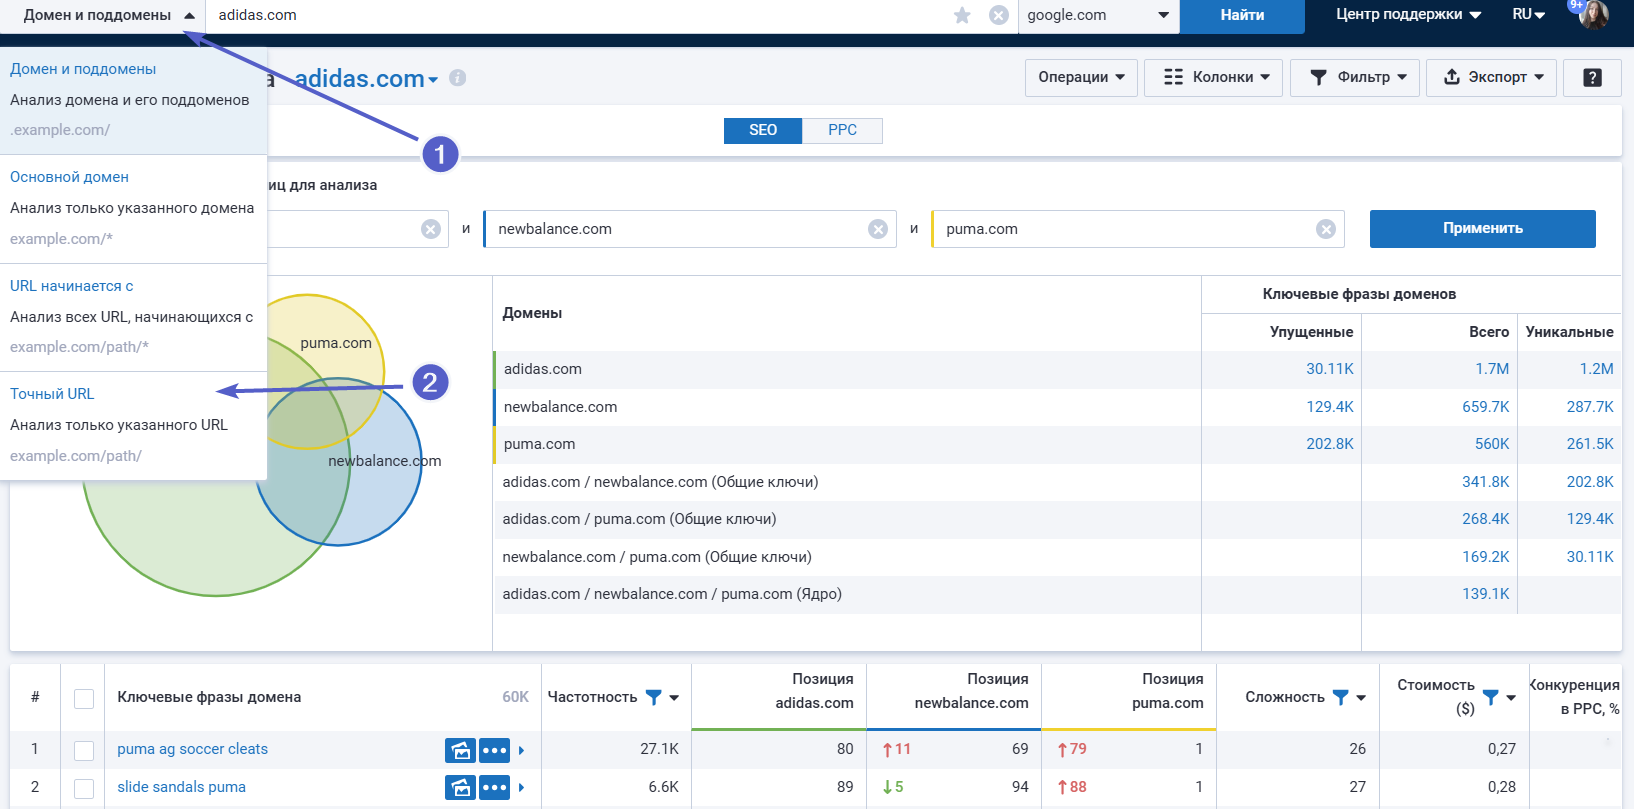
Task: Clear the first domain comparison field
Action: [431, 229]
